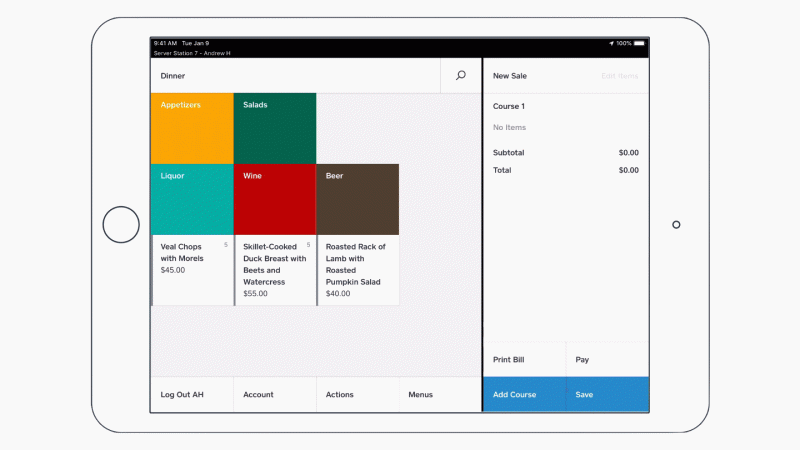Switch to the Menus tab

click(439, 395)
